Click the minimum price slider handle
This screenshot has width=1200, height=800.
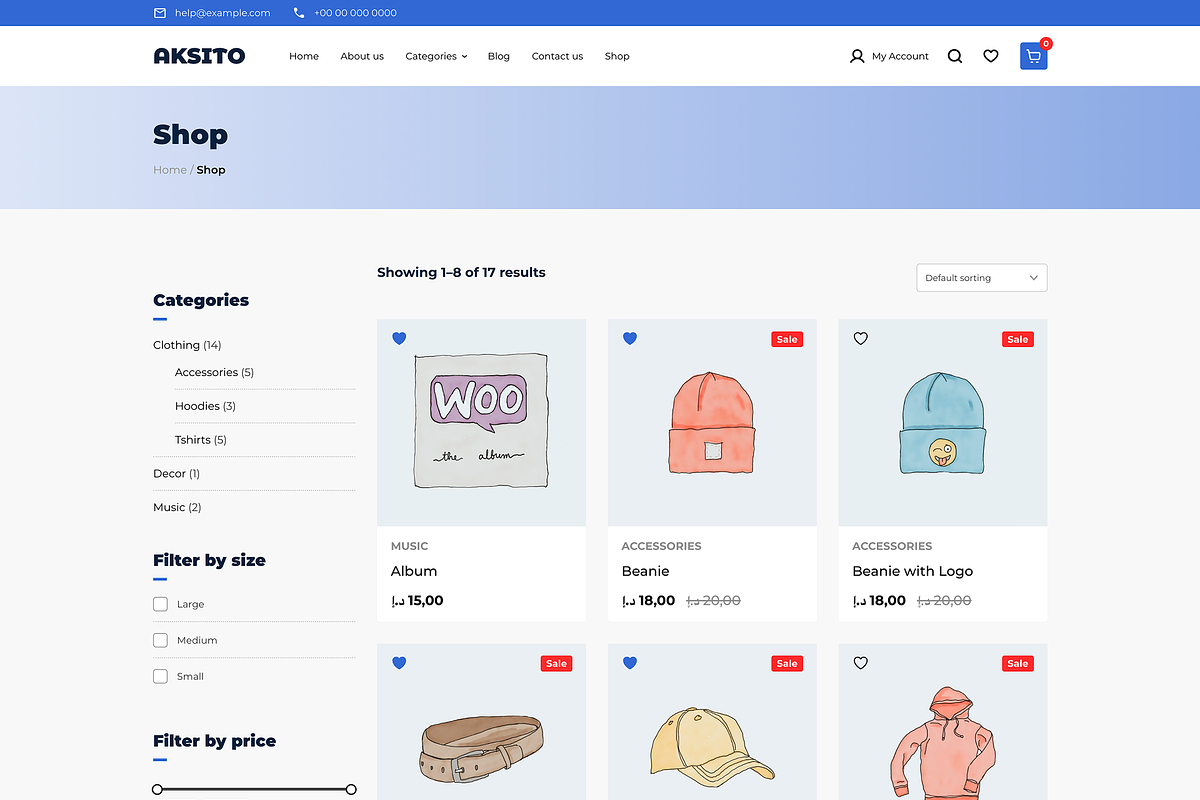point(157,790)
